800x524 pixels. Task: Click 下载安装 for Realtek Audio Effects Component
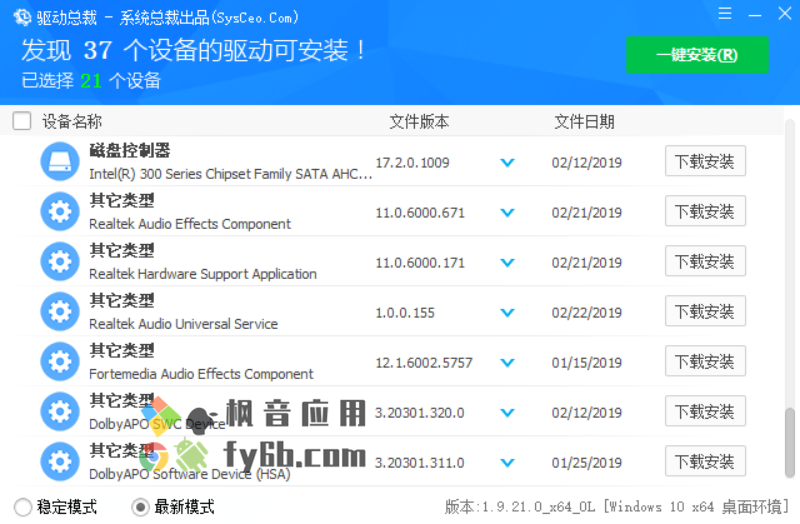[x=705, y=211]
